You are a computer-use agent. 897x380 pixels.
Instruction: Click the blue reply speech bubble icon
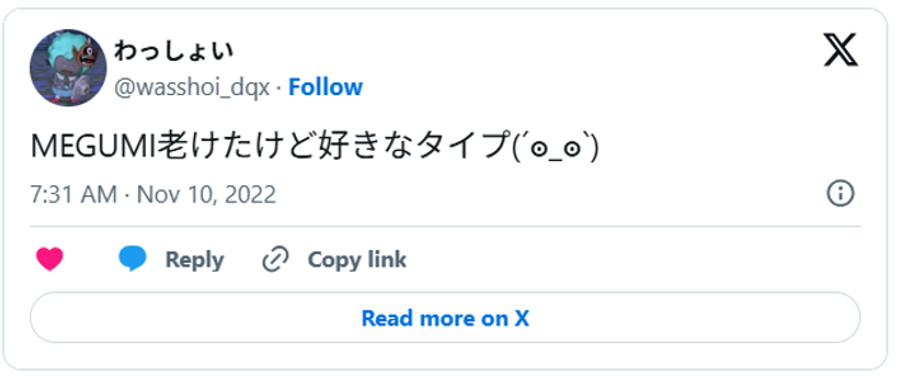133,259
